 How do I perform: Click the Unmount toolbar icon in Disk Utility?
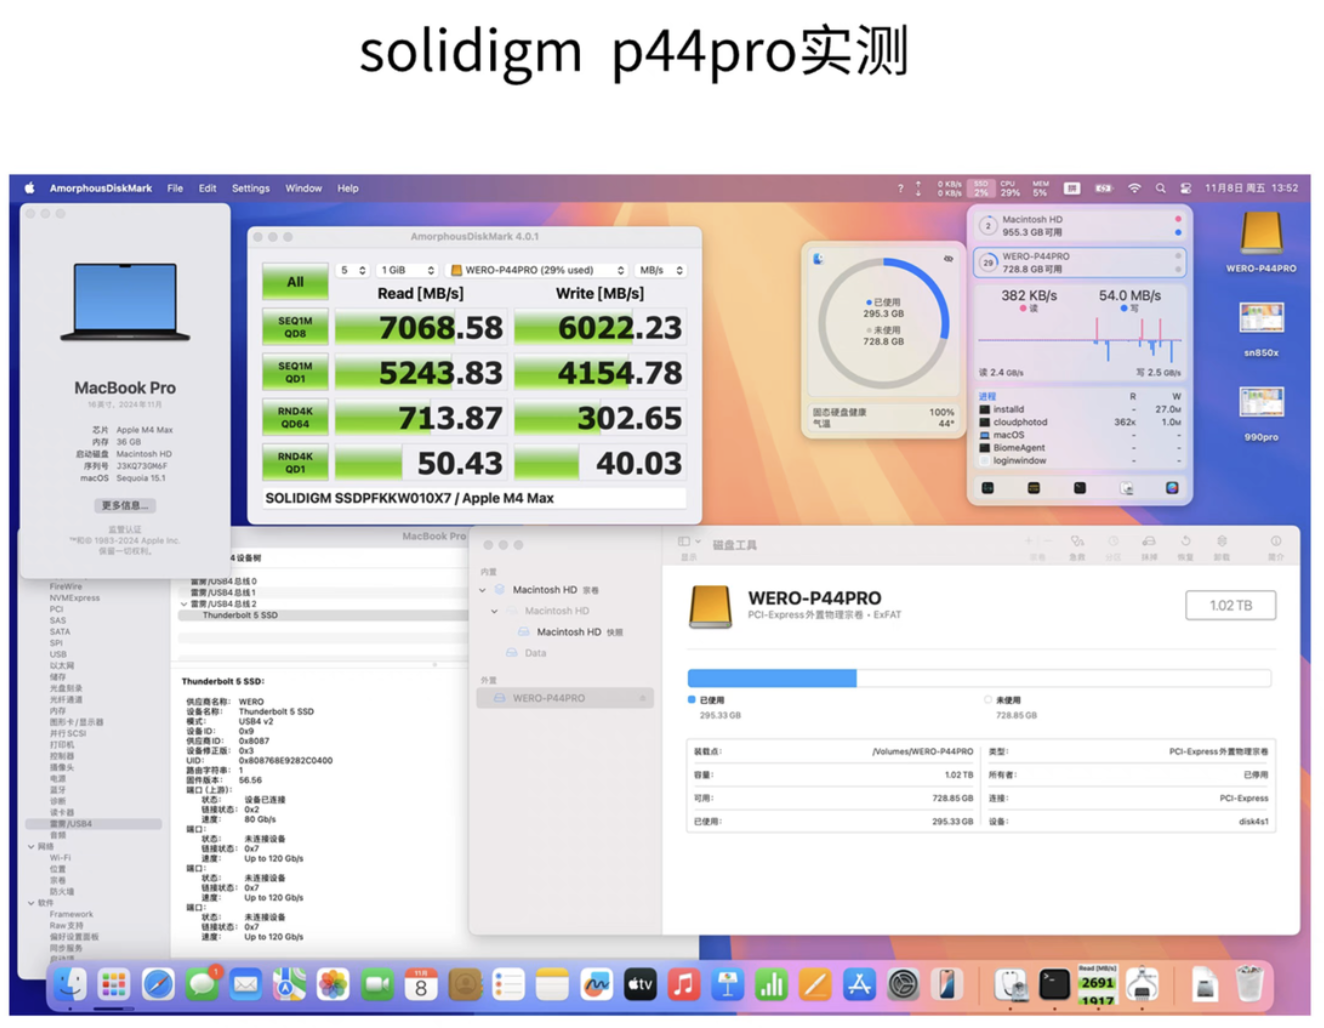(x=1221, y=541)
